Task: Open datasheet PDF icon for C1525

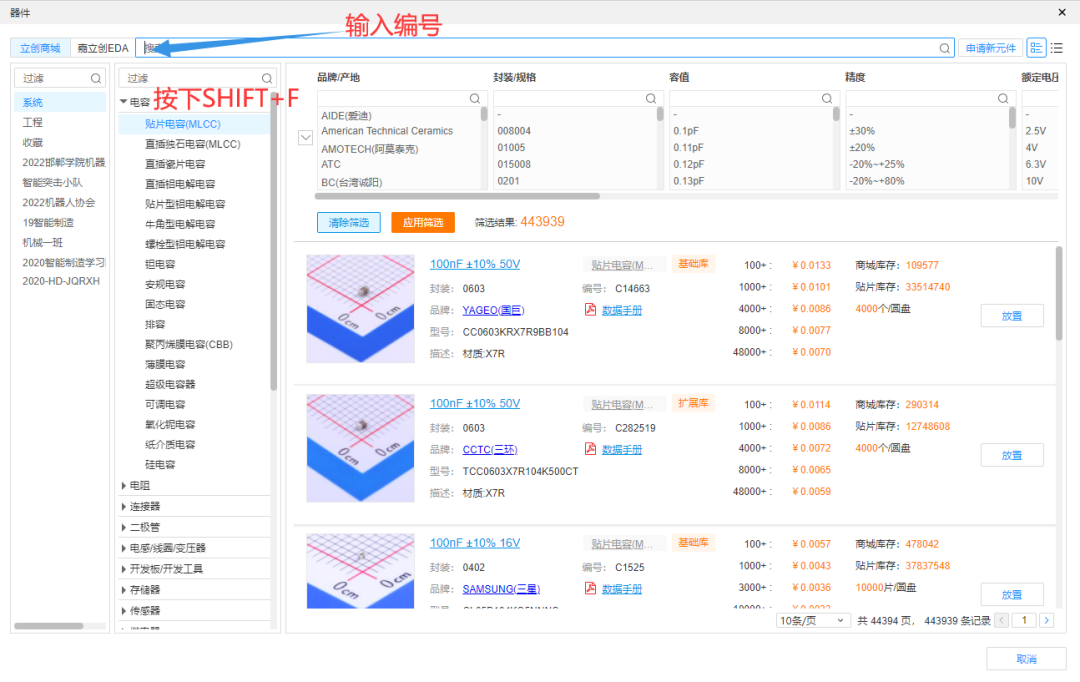Action: click(x=590, y=588)
